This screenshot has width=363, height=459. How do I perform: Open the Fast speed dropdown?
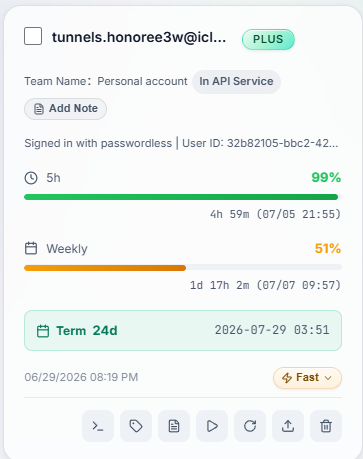307,378
